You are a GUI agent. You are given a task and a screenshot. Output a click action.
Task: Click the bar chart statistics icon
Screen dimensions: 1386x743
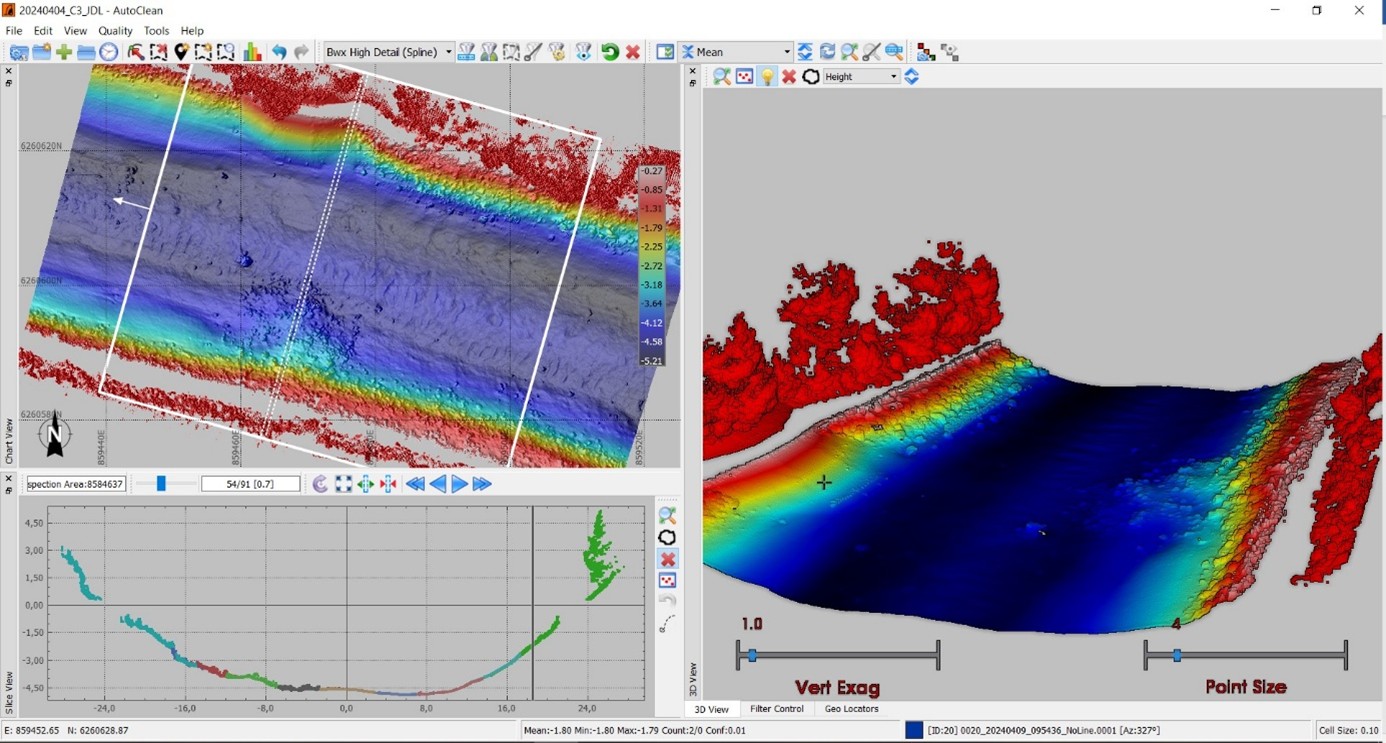pyautogui.click(x=252, y=52)
